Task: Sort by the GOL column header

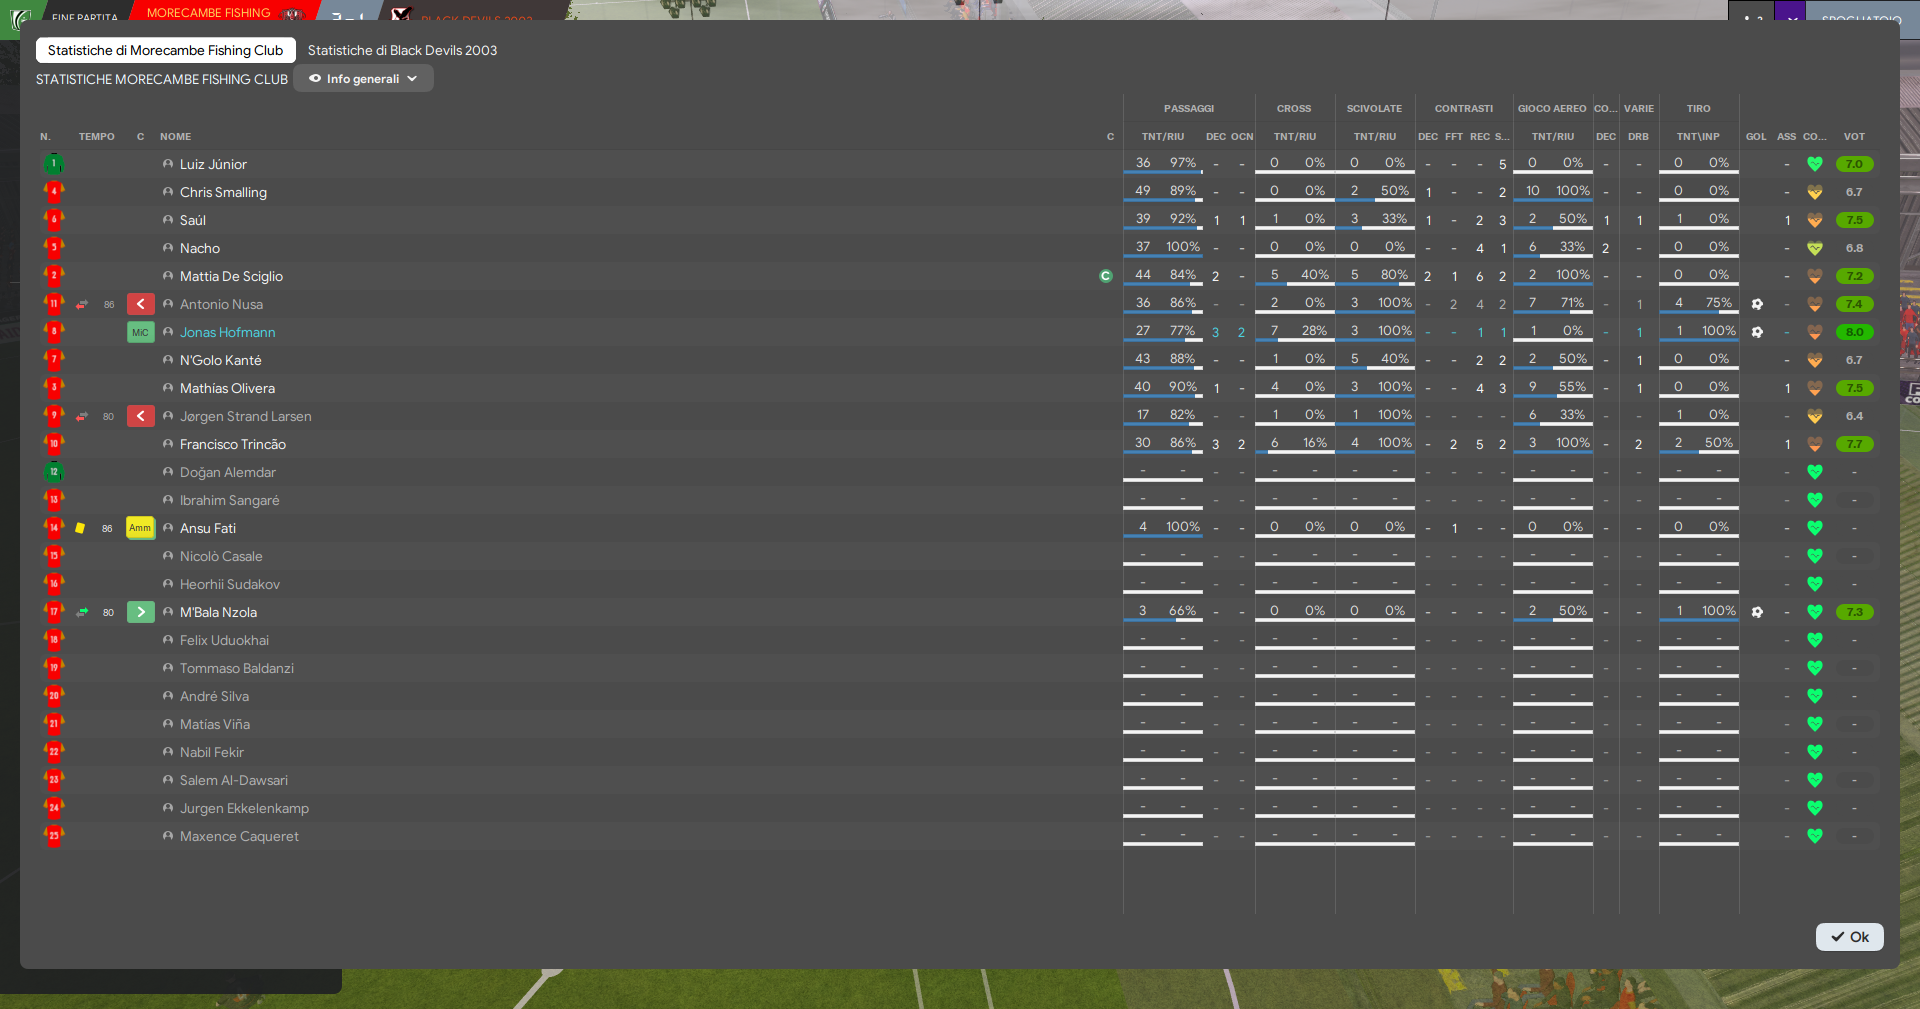Action: point(1756,136)
